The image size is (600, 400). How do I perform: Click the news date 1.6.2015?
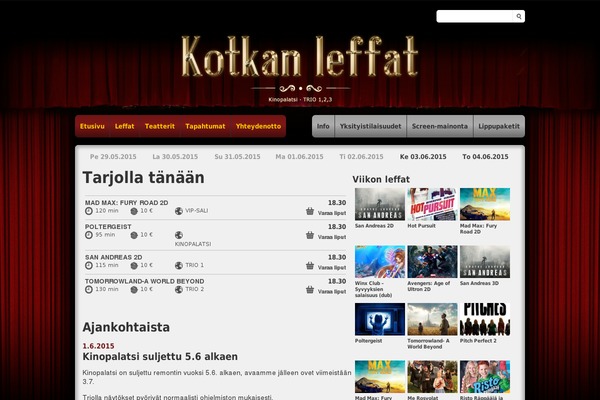click(x=98, y=346)
